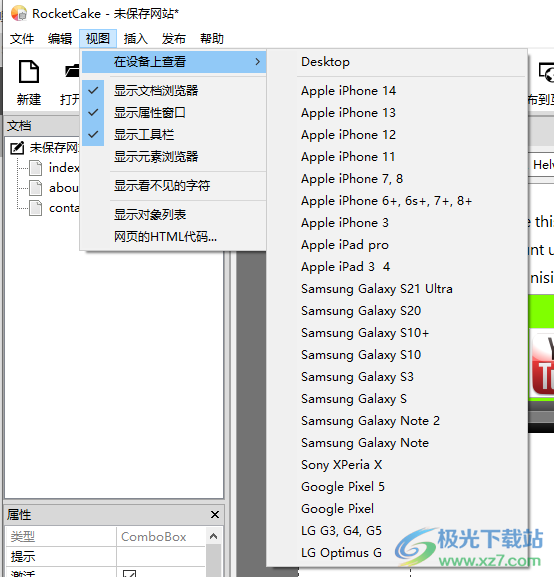554x577 pixels.
Task: Pick the plain Google Pixel entry
Action: click(x=397, y=509)
